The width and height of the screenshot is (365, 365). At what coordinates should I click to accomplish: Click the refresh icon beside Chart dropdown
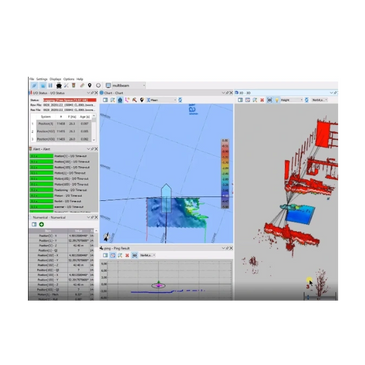180,100
